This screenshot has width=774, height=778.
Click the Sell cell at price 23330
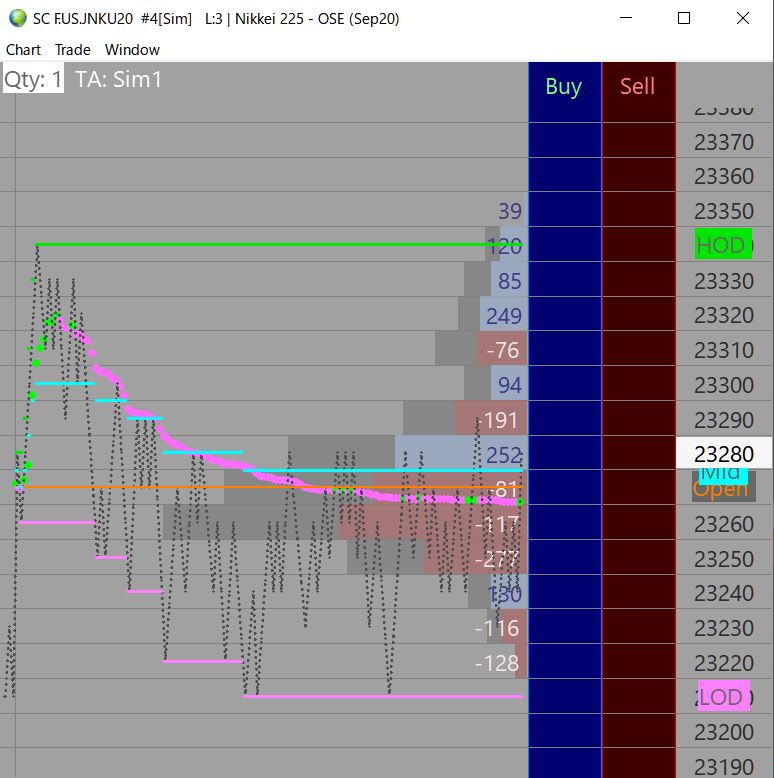click(x=639, y=279)
